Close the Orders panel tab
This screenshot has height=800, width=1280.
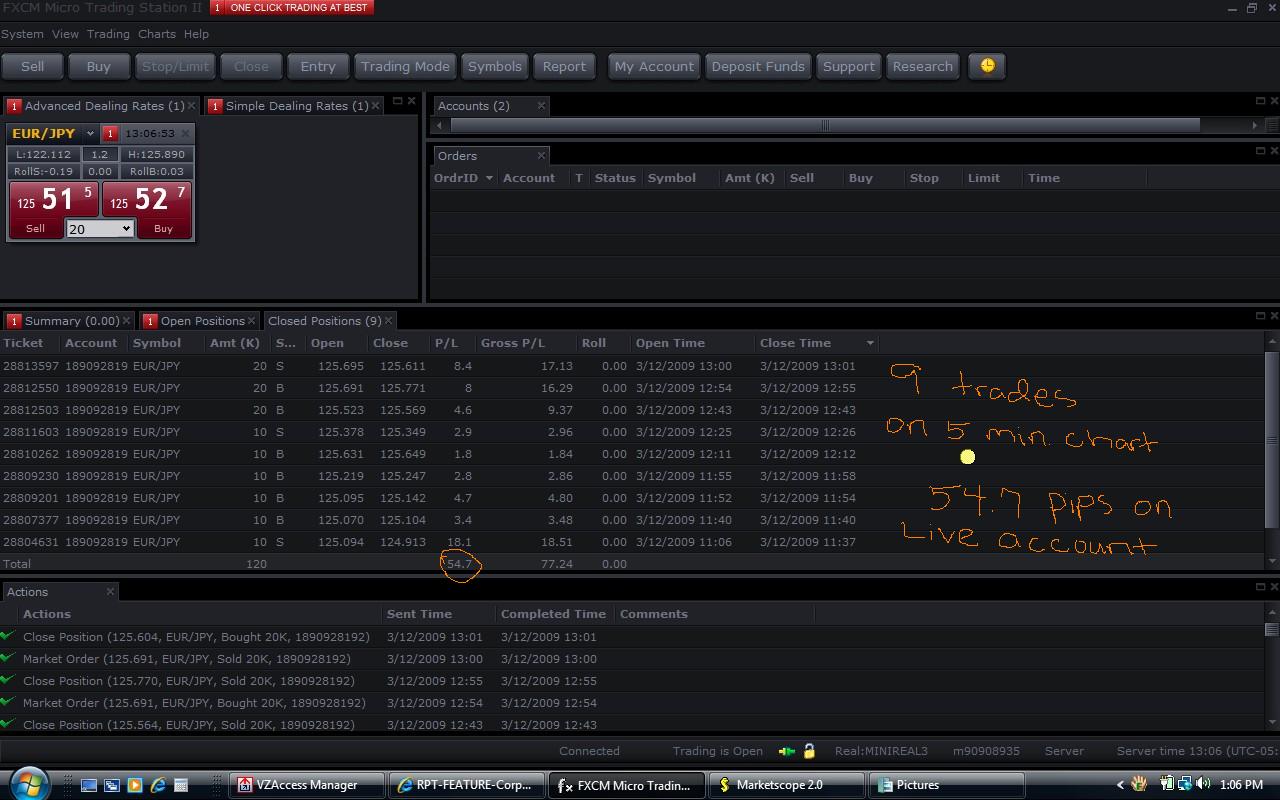541,156
